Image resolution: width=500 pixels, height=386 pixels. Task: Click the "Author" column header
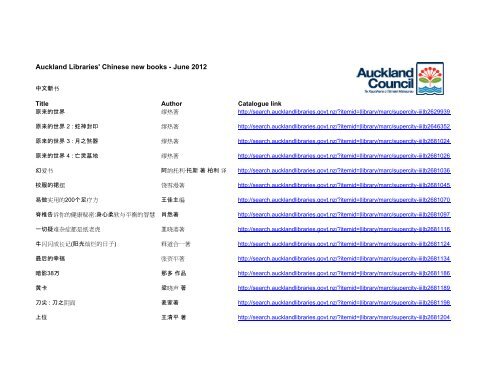tap(171, 104)
